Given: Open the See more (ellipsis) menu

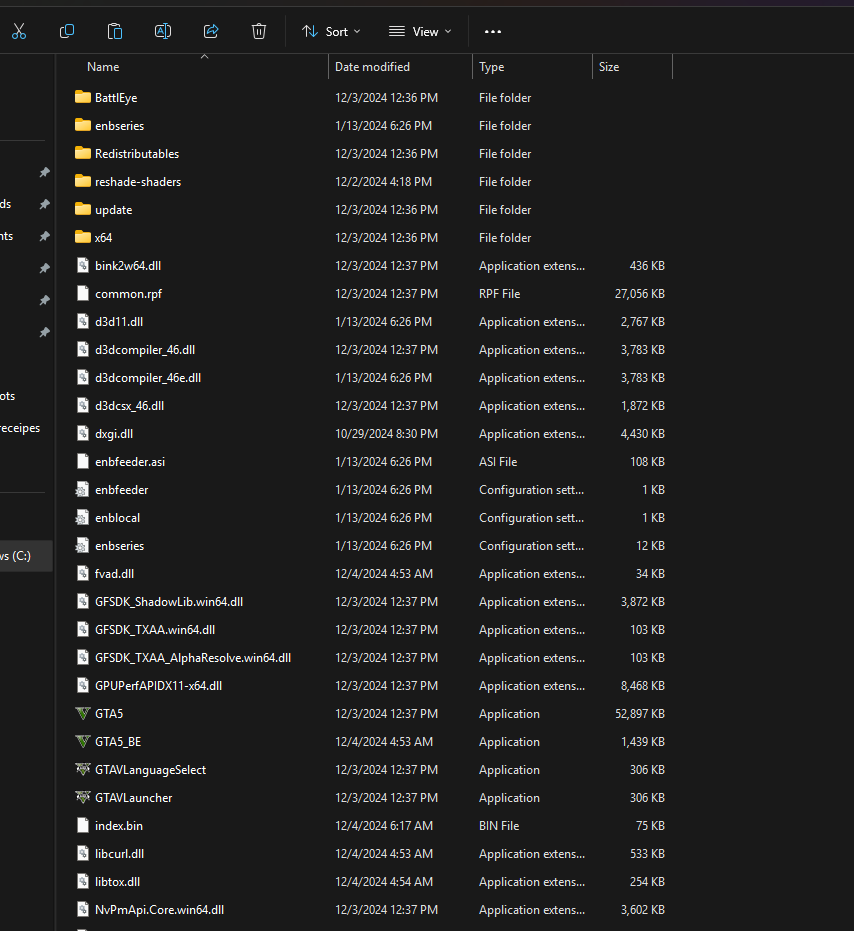Looking at the screenshot, I should pyautogui.click(x=492, y=31).
